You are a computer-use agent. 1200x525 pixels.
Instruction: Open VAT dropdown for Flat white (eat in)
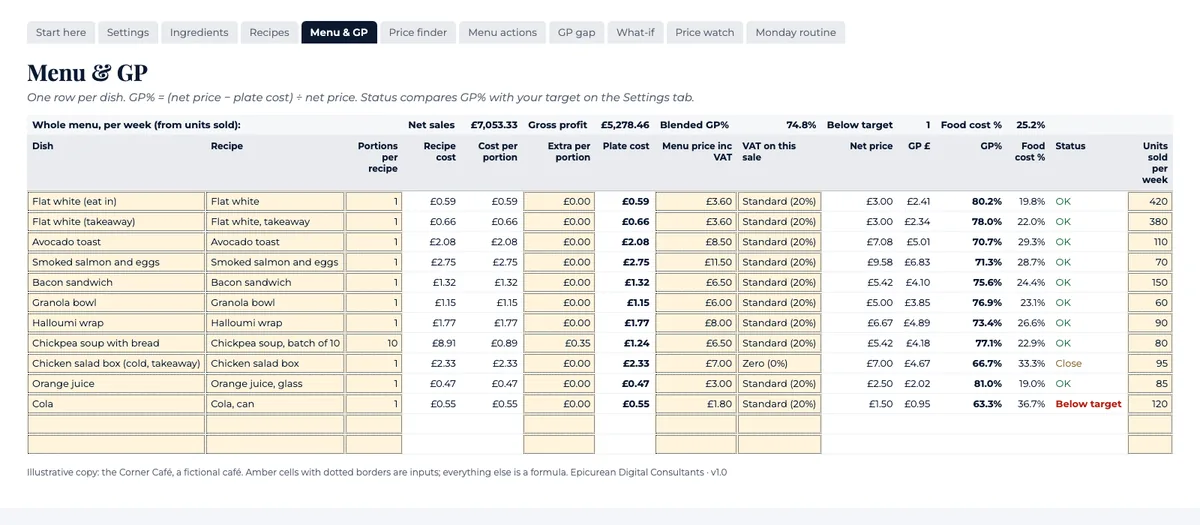pos(780,201)
